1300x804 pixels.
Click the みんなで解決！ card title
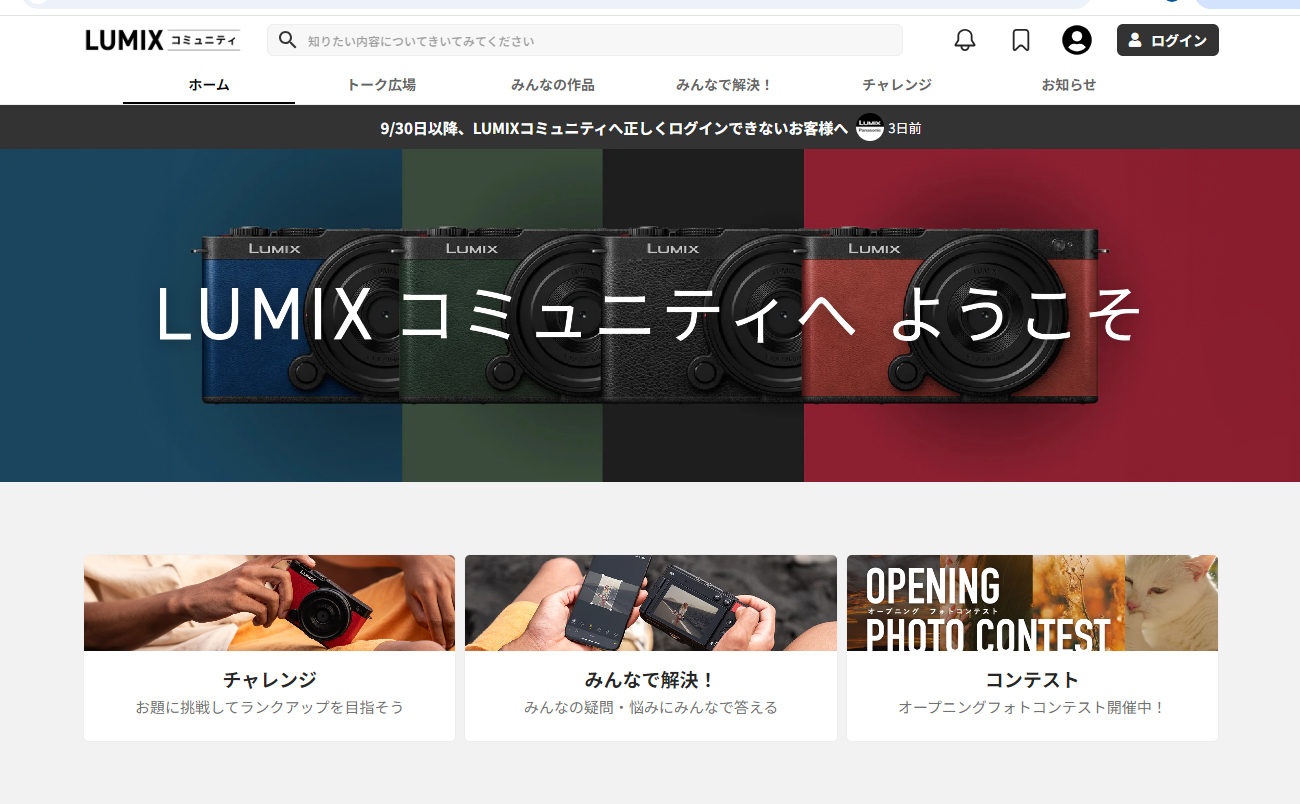651,680
